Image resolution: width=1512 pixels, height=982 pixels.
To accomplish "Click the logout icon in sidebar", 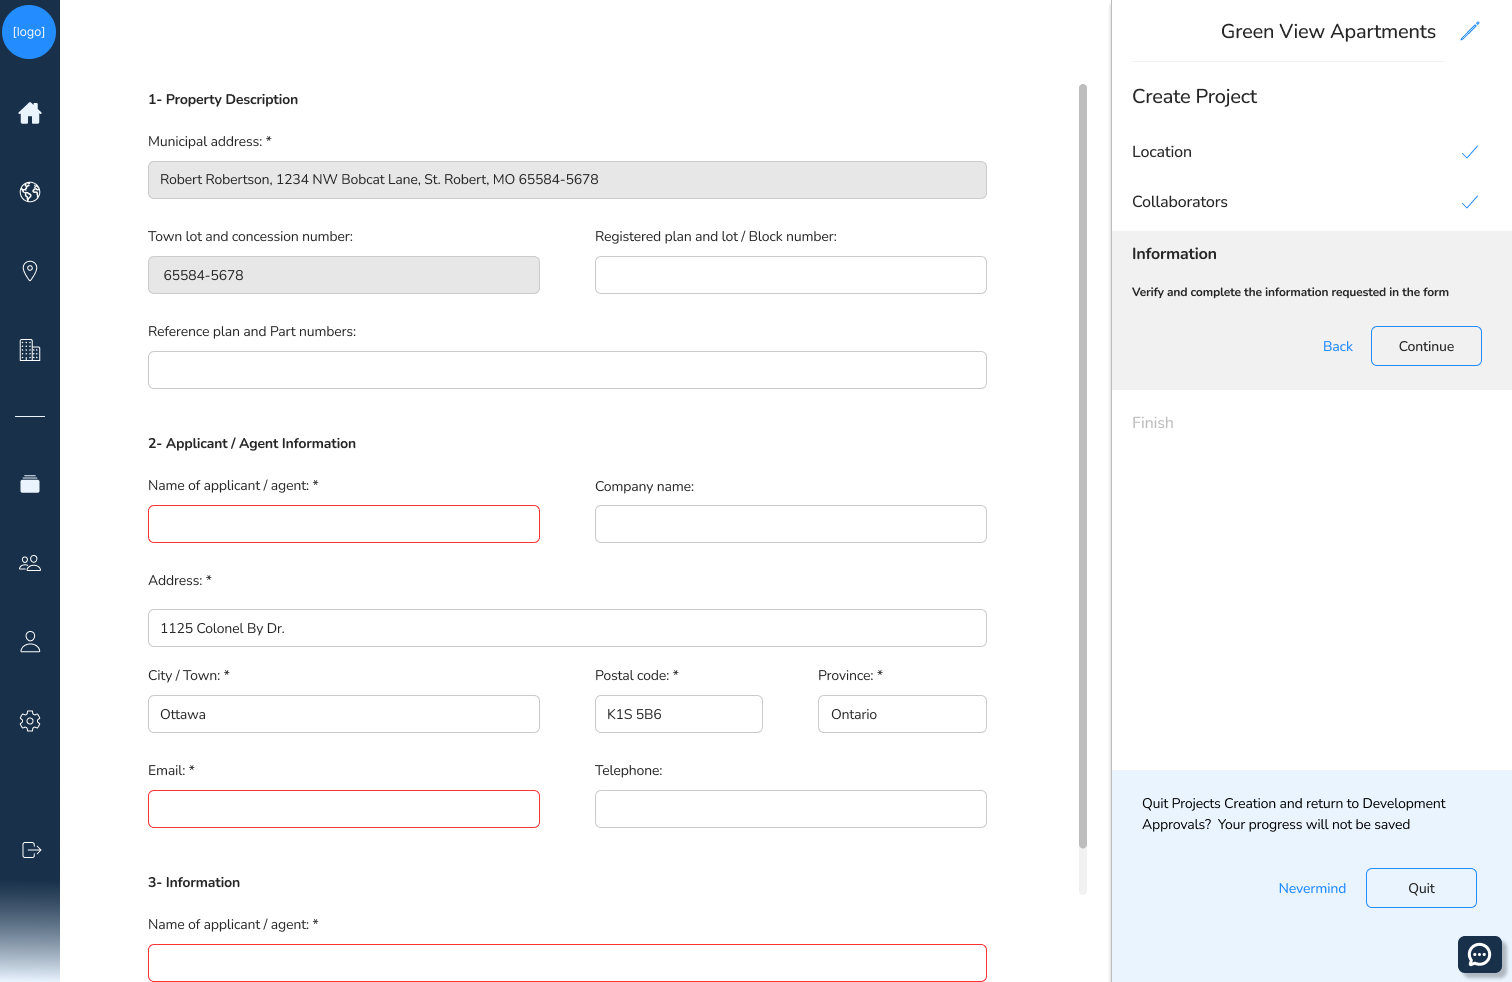I will pos(31,850).
